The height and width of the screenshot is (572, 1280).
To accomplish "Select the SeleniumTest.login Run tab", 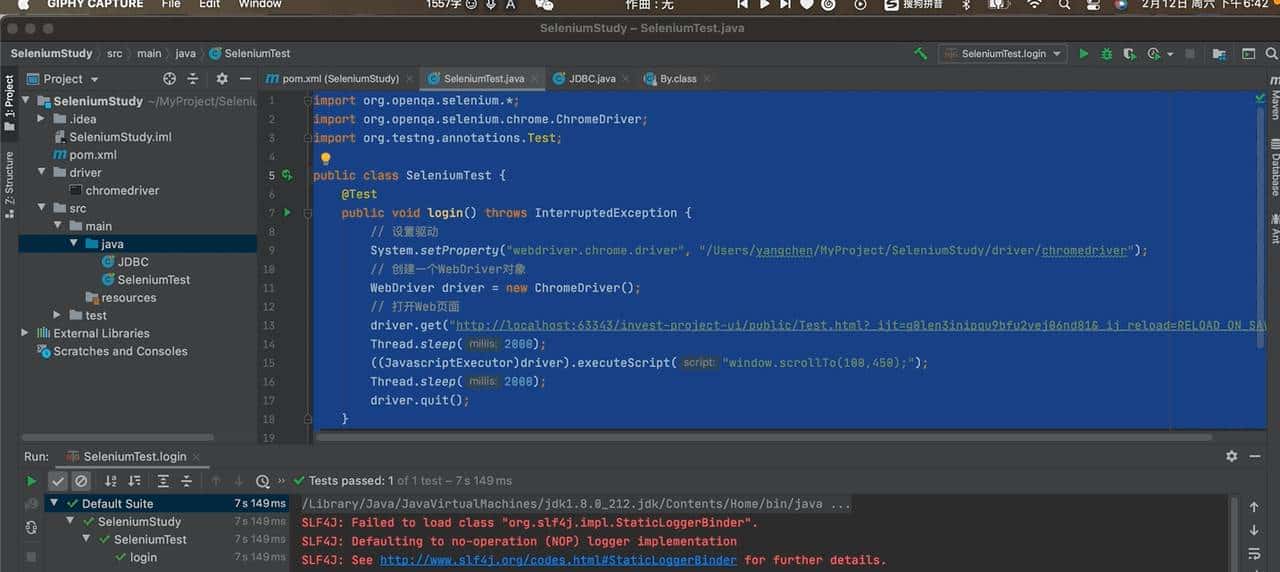I will 133,456.
